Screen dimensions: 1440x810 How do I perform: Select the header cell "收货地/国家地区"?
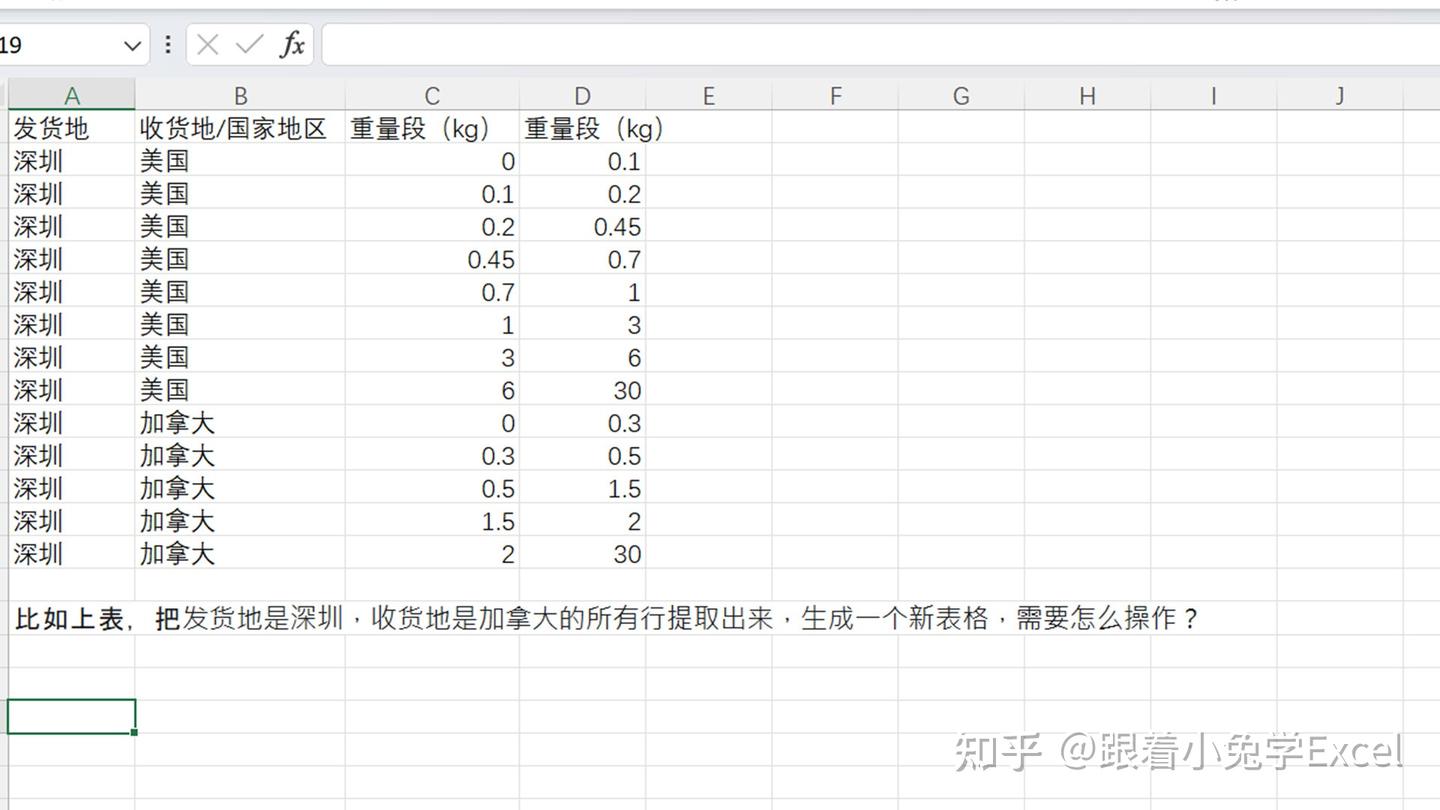(240, 127)
